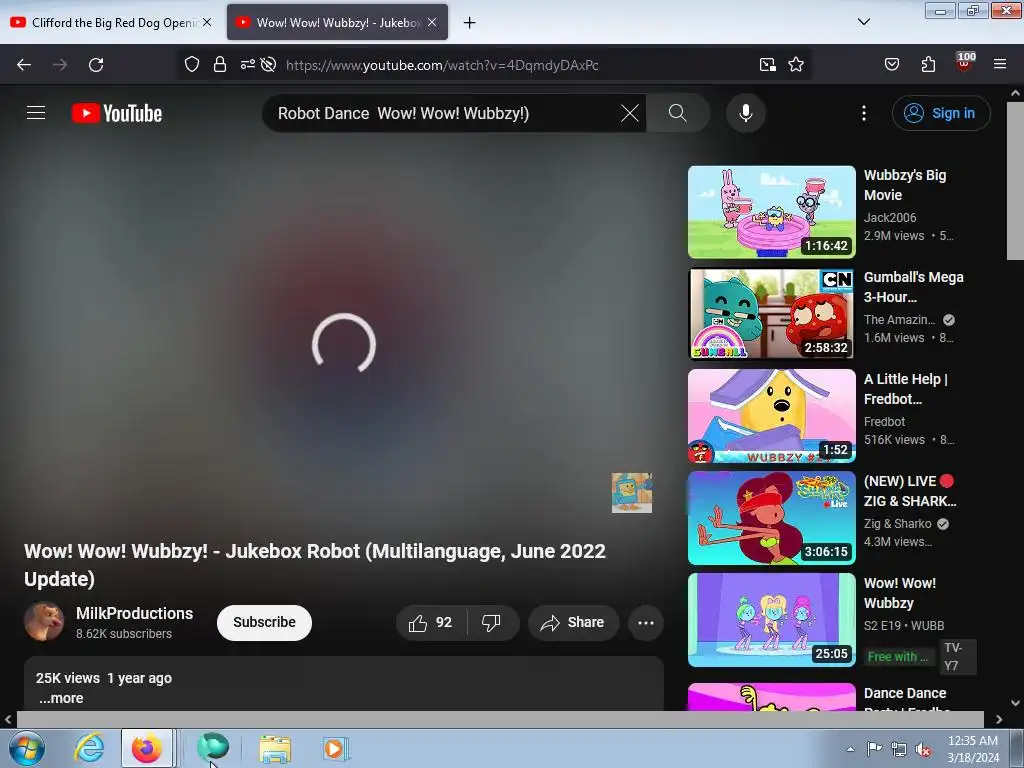Launch Internet Explorer from taskbar
Viewport: 1024px width, 768px height.
(89, 748)
